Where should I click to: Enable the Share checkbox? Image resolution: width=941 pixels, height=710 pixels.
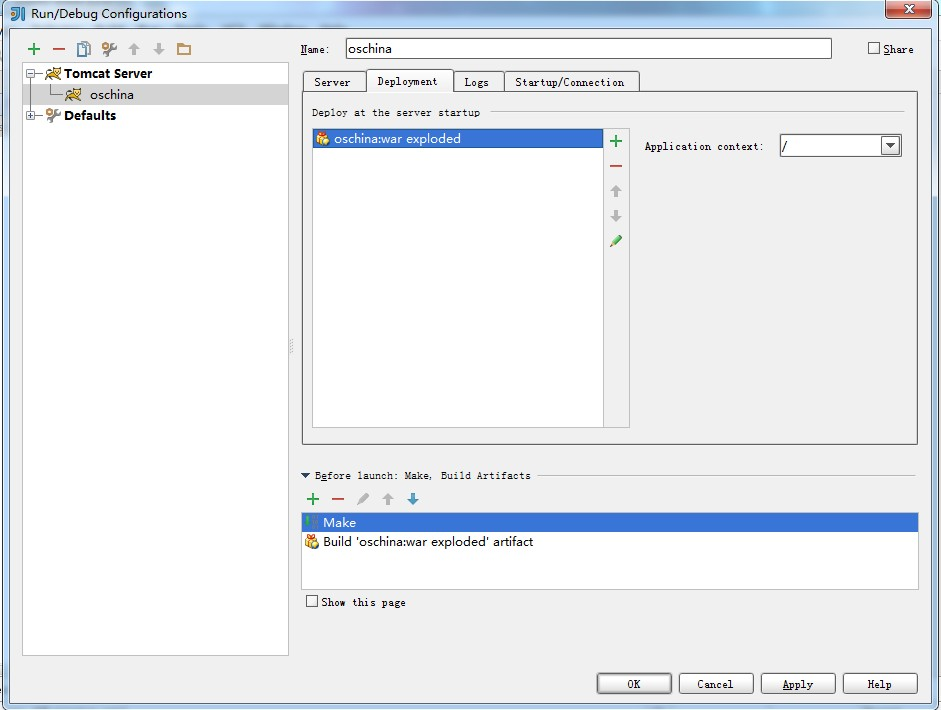click(x=873, y=48)
